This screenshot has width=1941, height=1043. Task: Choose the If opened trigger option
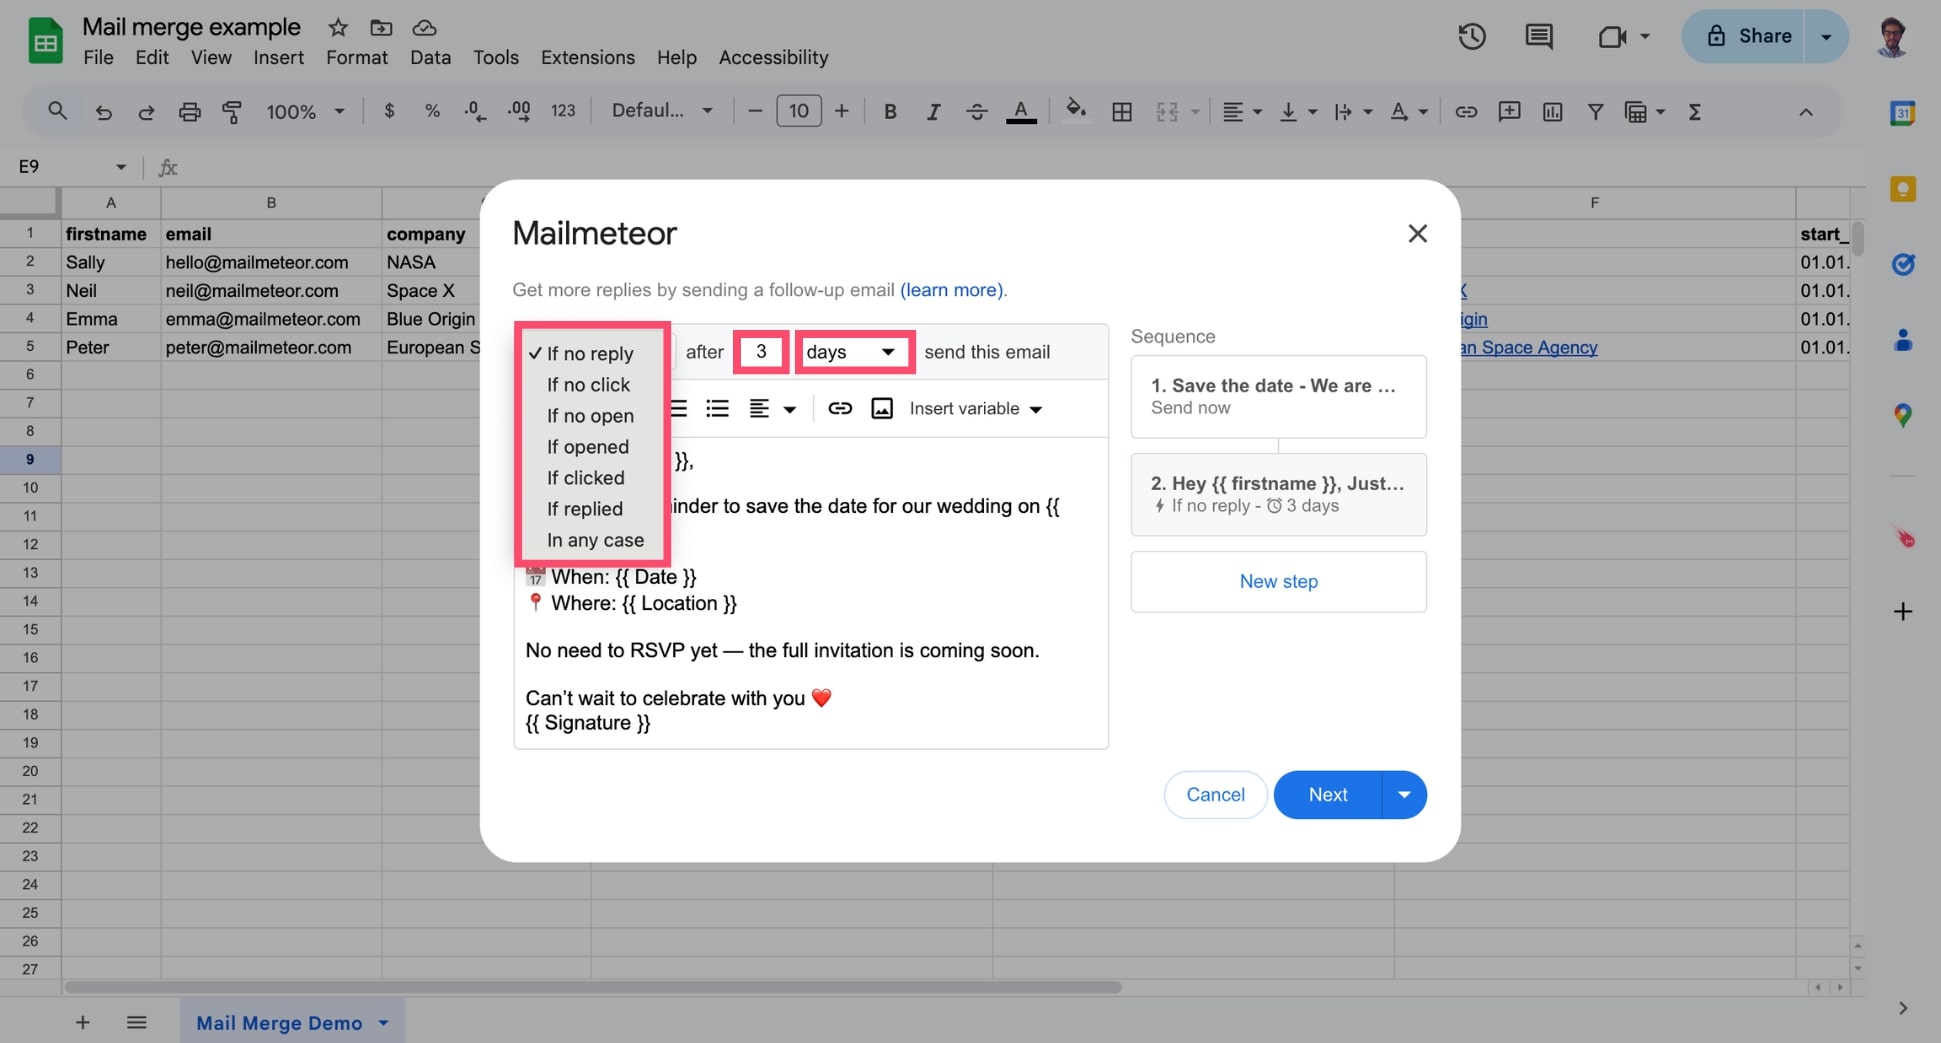[587, 446]
